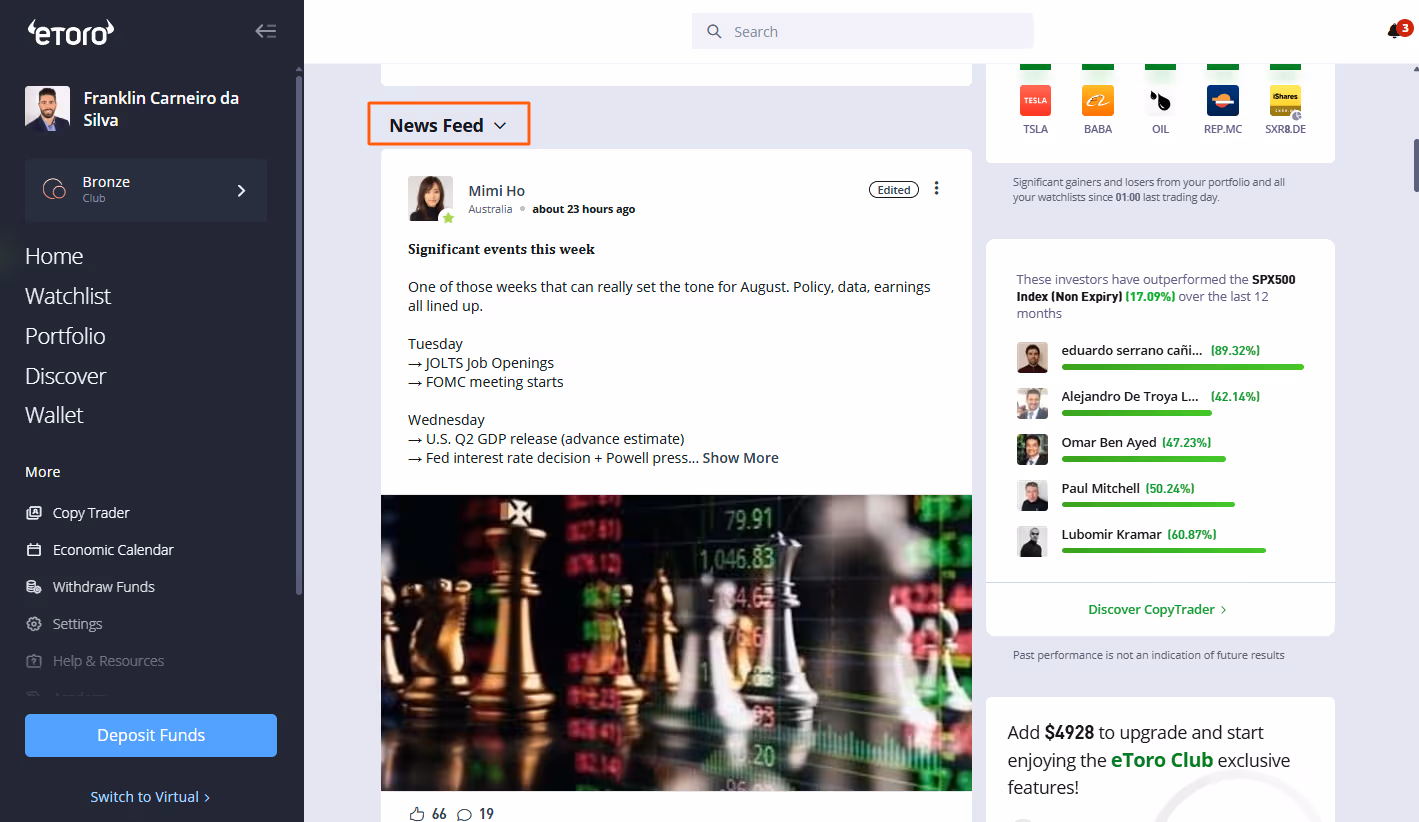The width and height of the screenshot is (1419, 822).
Task: Open Portfolio in sidebar
Action: 65,336
